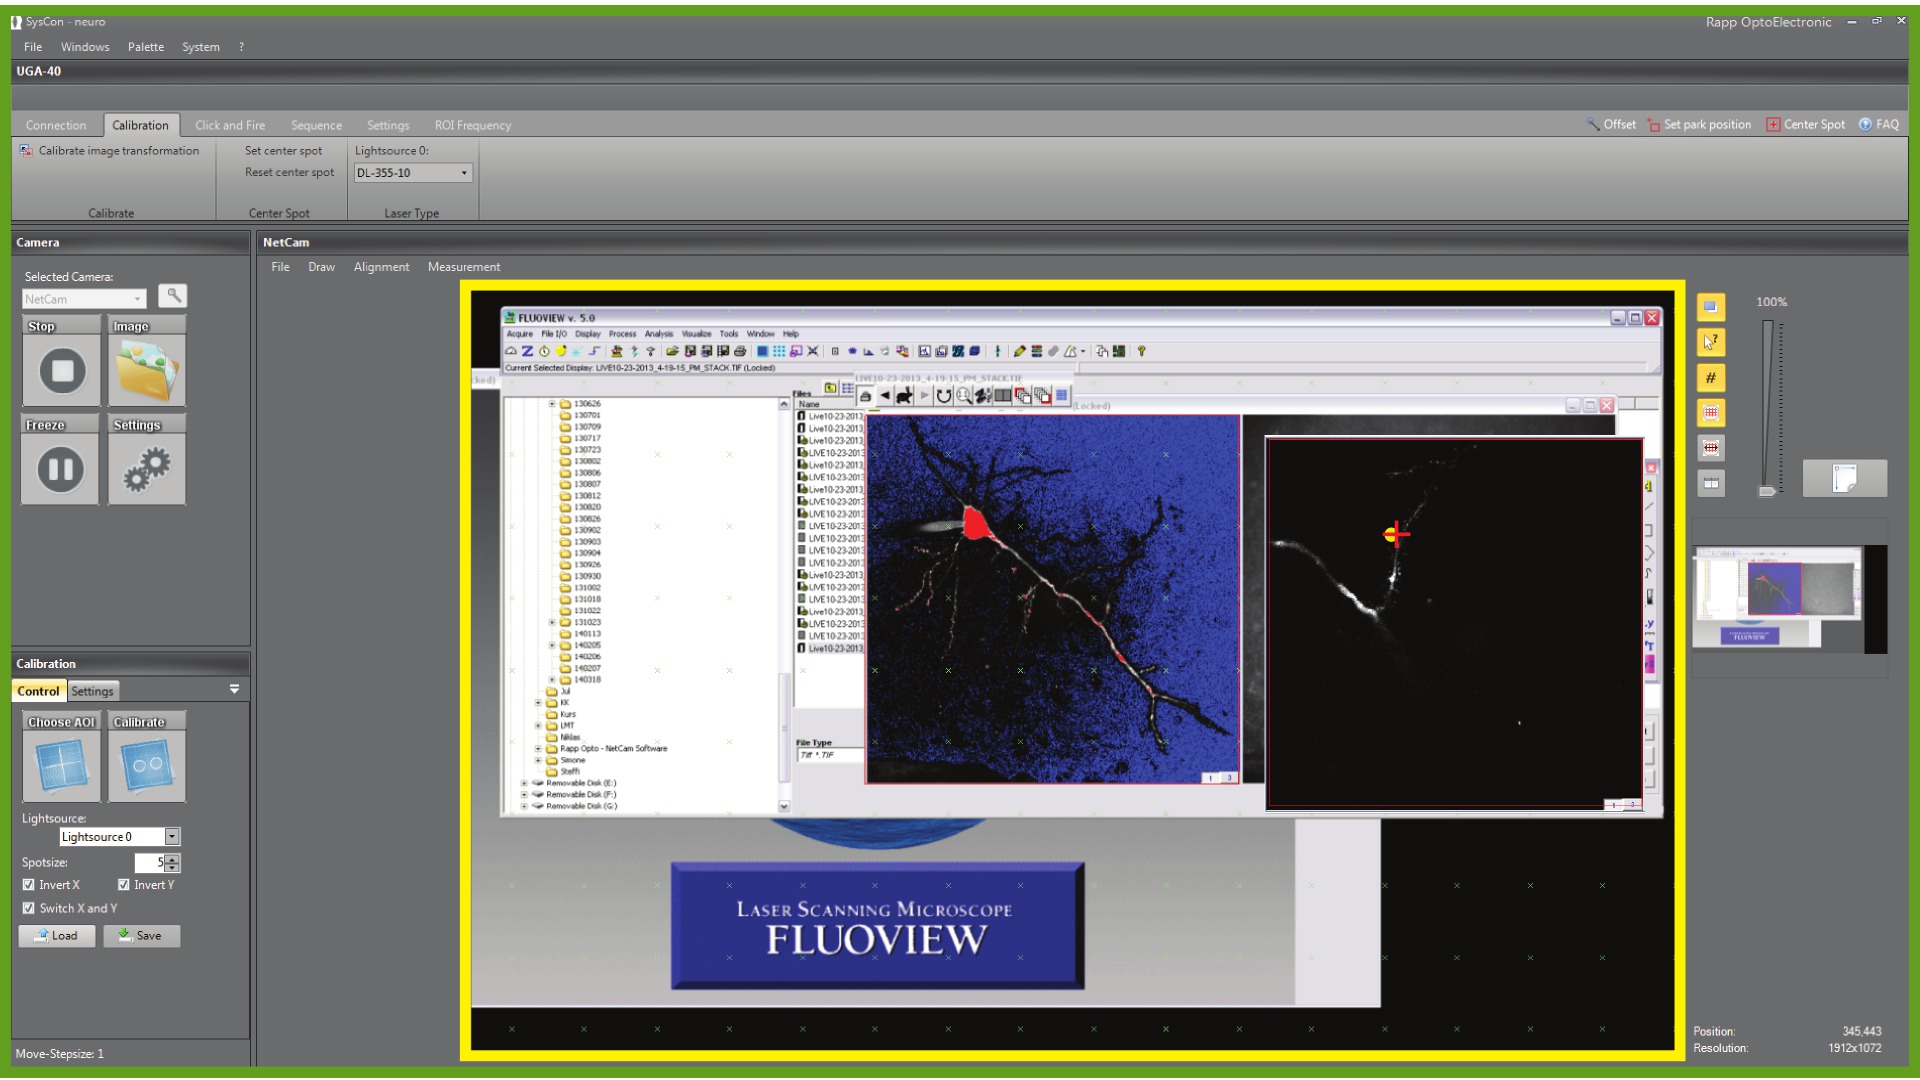Click the Save calibration button

(x=141, y=936)
